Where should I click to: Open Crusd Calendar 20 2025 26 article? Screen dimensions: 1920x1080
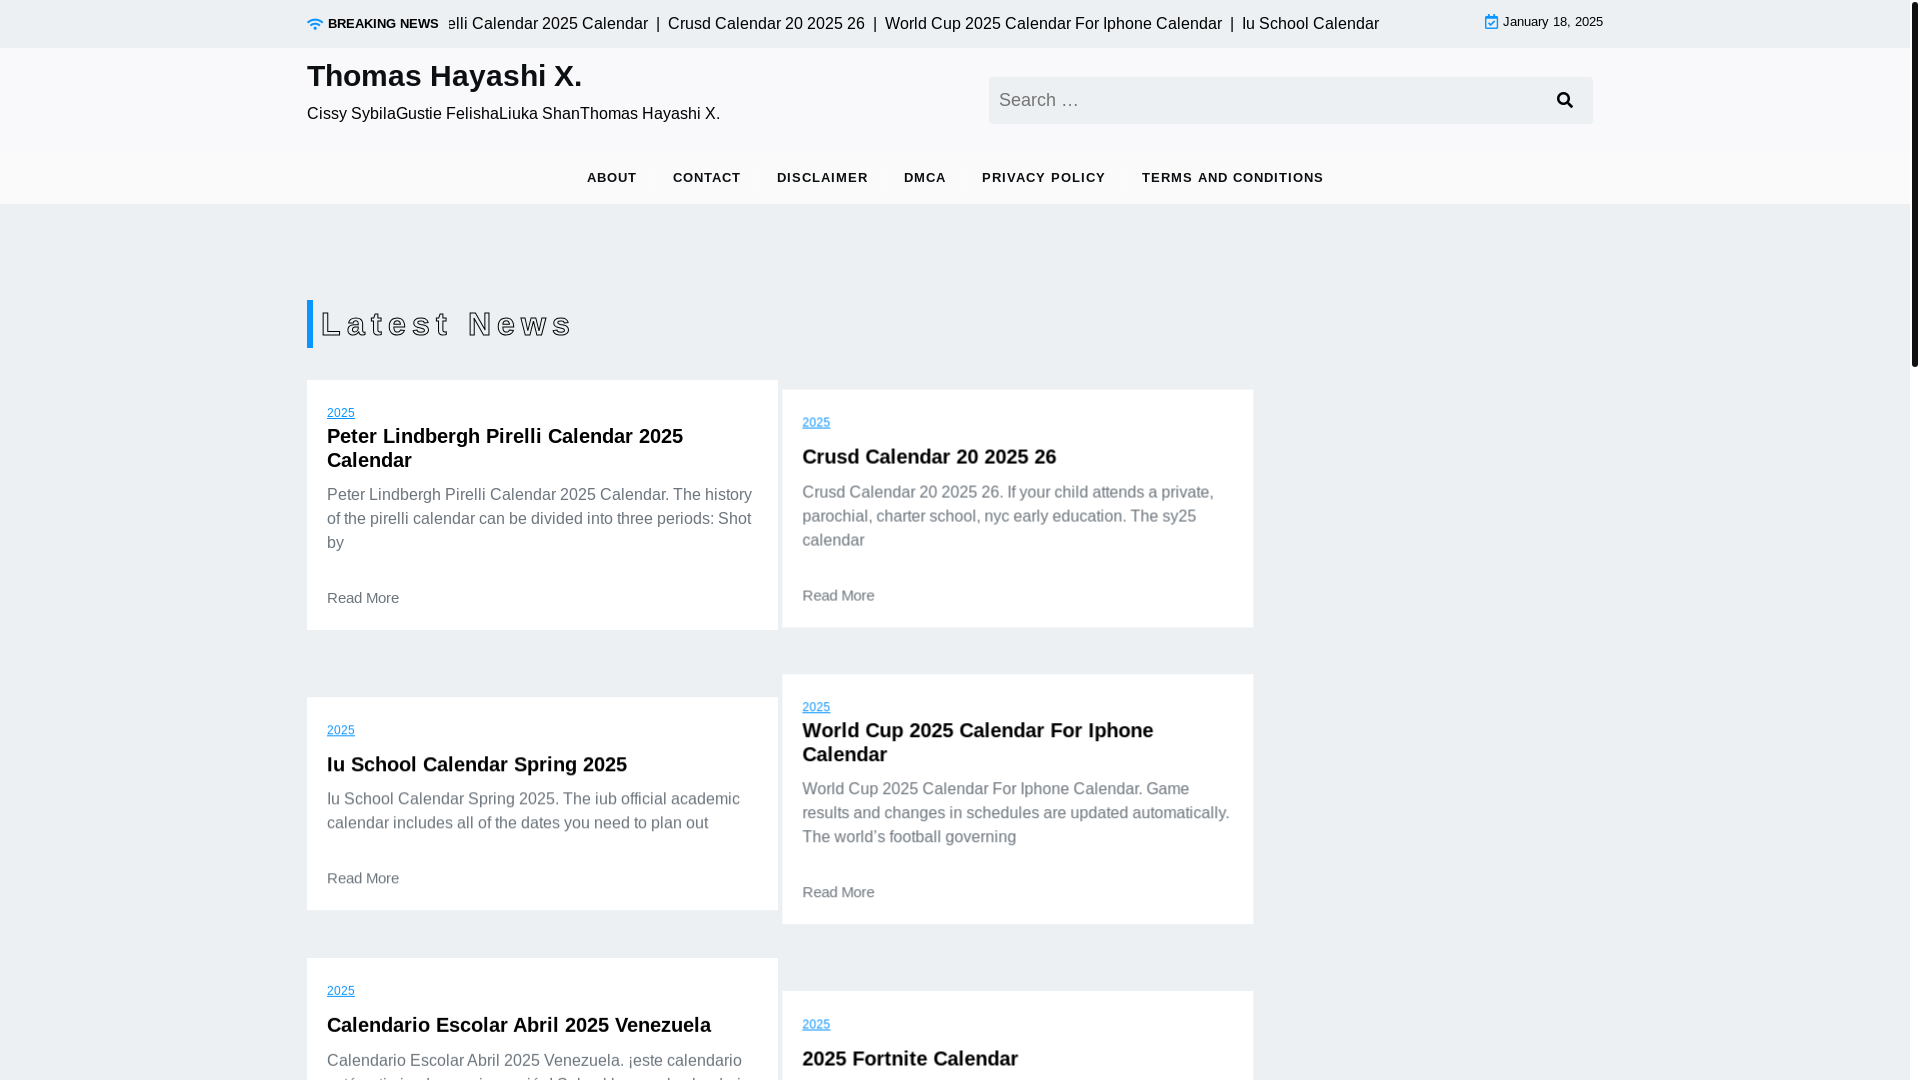point(929,457)
